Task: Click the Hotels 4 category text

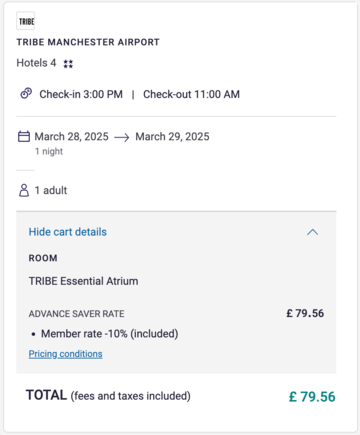Action: [x=36, y=63]
